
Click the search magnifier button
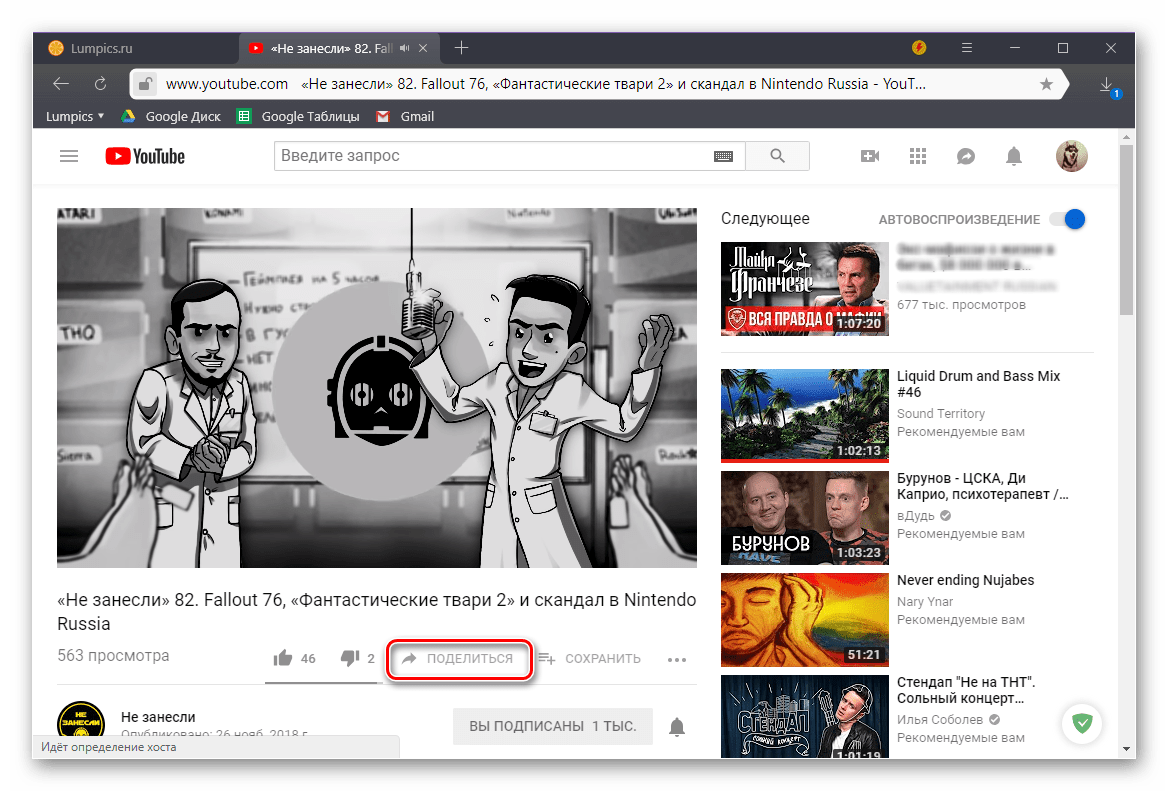point(777,156)
